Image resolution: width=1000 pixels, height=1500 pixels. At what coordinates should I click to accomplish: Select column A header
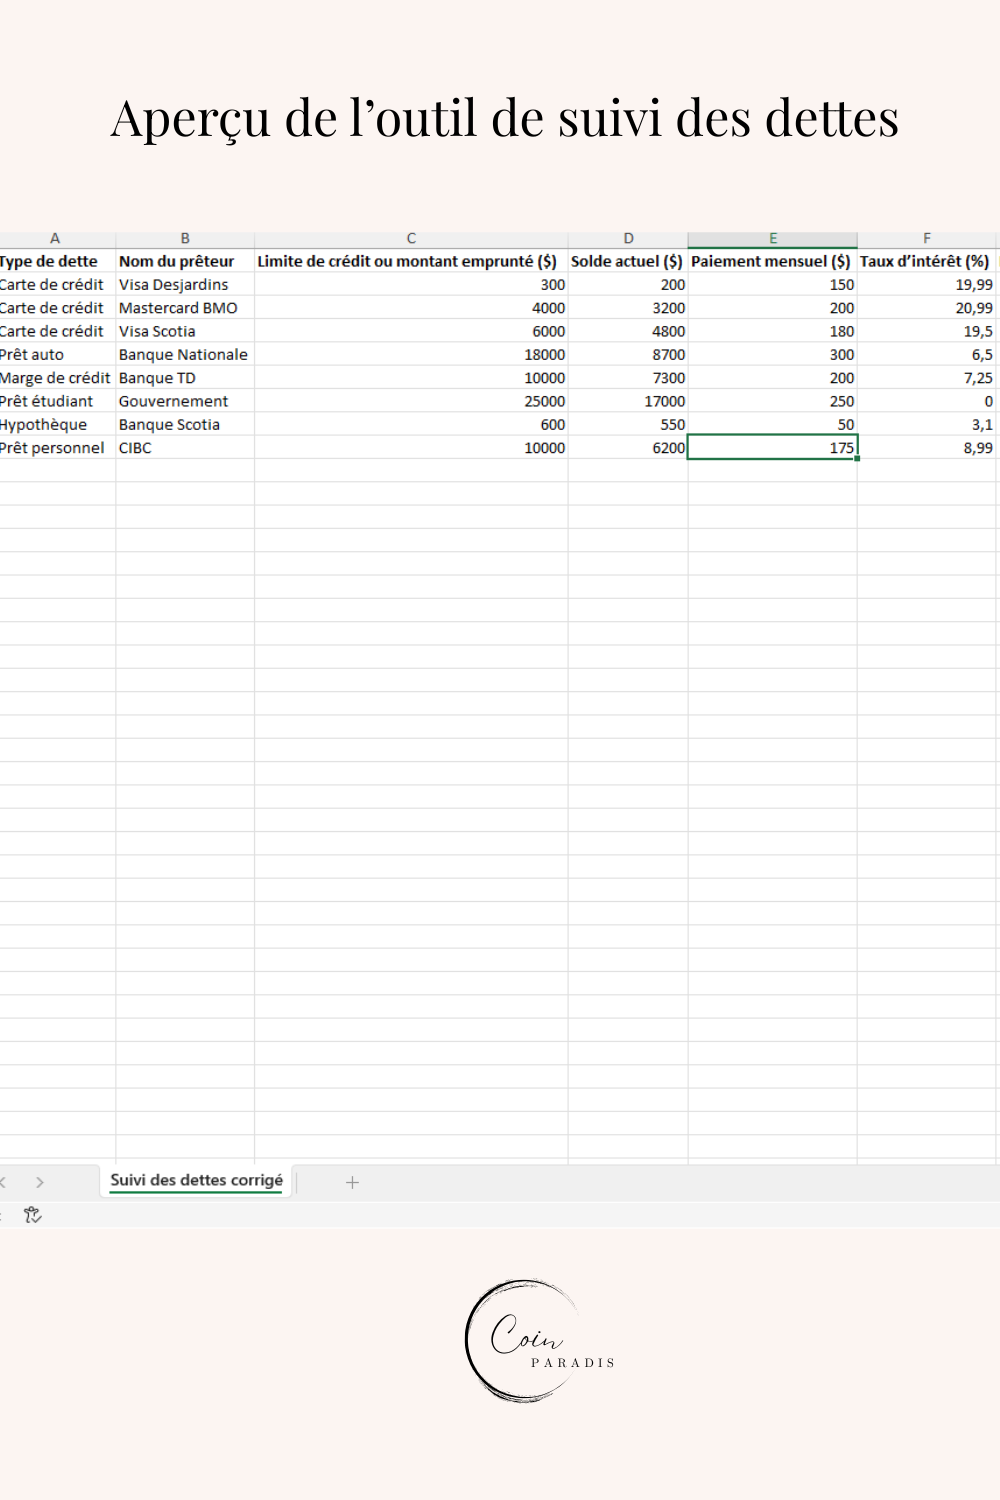point(55,238)
